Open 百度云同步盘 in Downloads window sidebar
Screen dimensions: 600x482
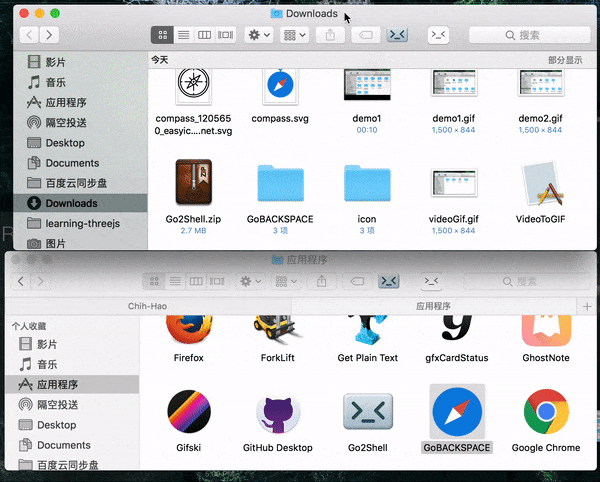80,183
